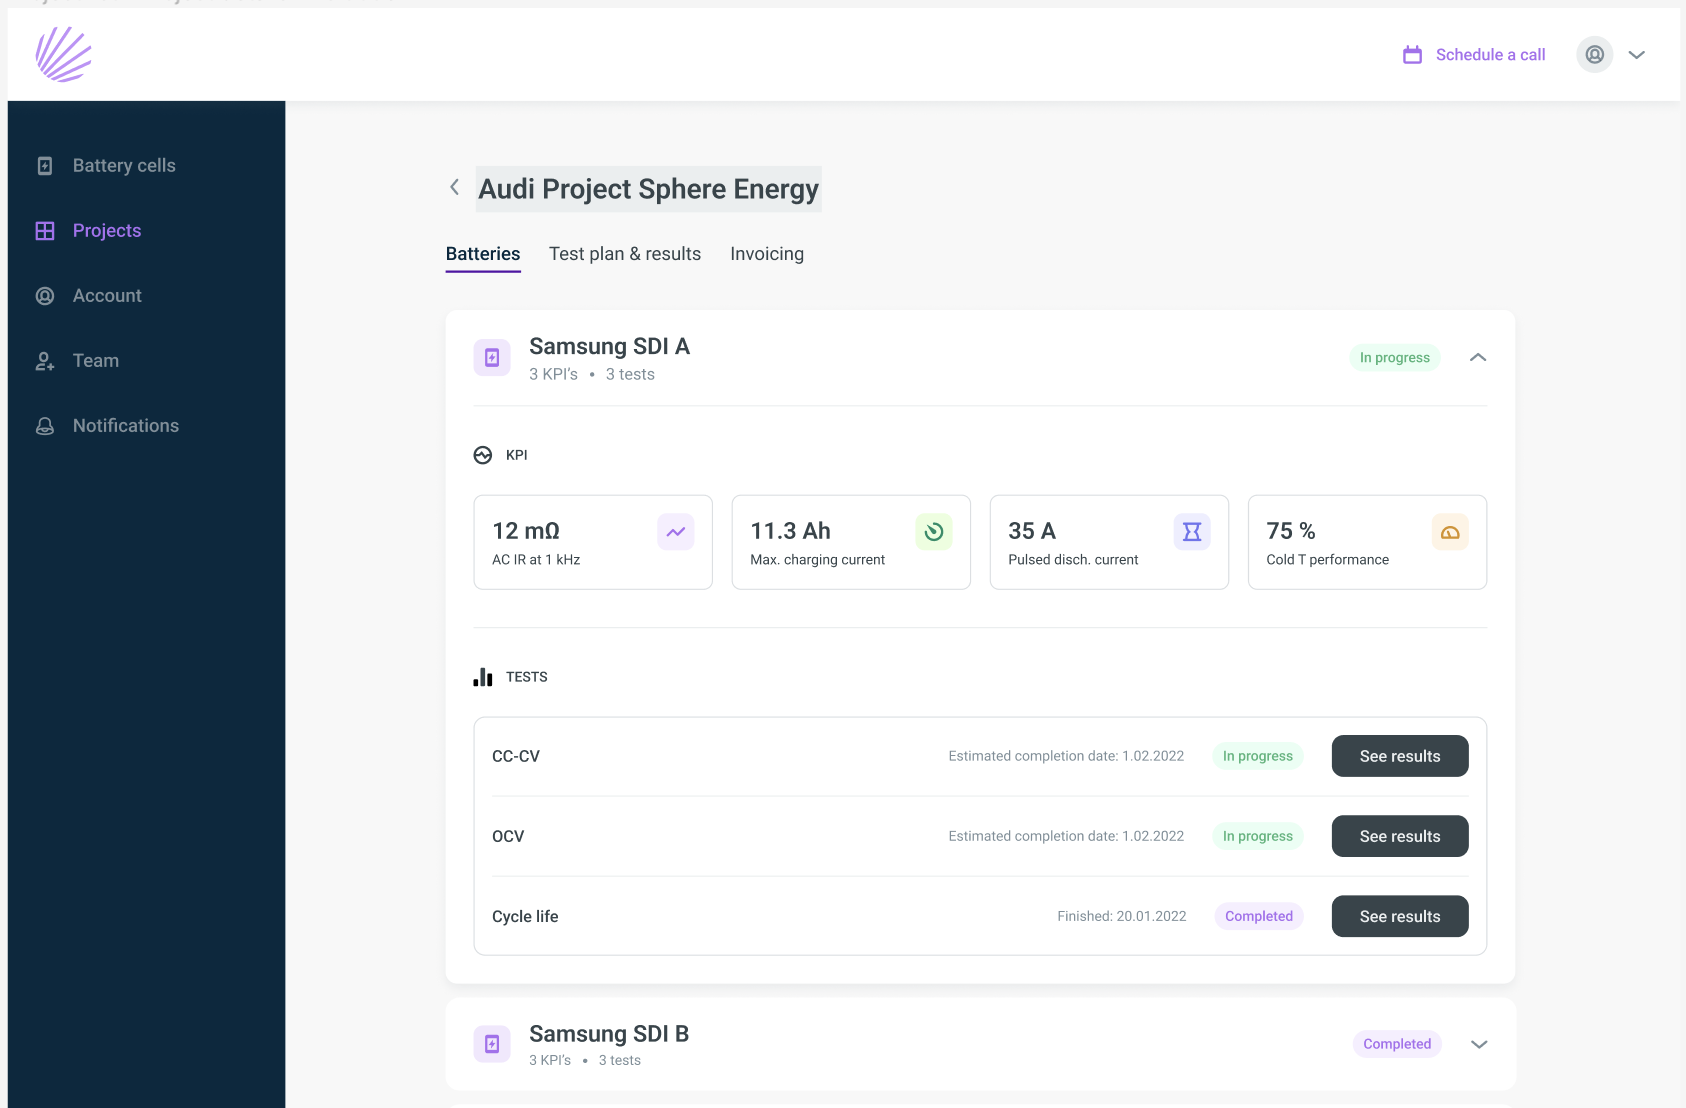Click timer icon on Max. charging current card

click(x=934, y=531)
